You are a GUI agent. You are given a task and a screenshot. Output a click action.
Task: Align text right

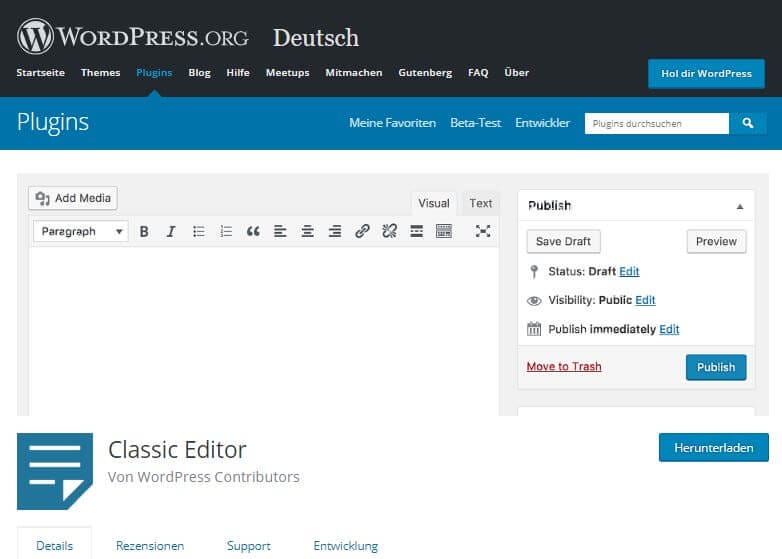pos(335,231)
